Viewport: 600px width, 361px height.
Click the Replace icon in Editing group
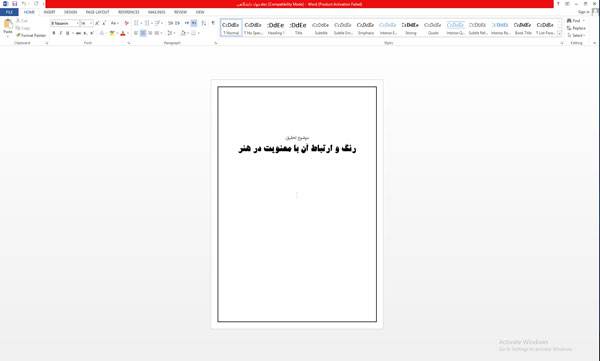point(576,28)
